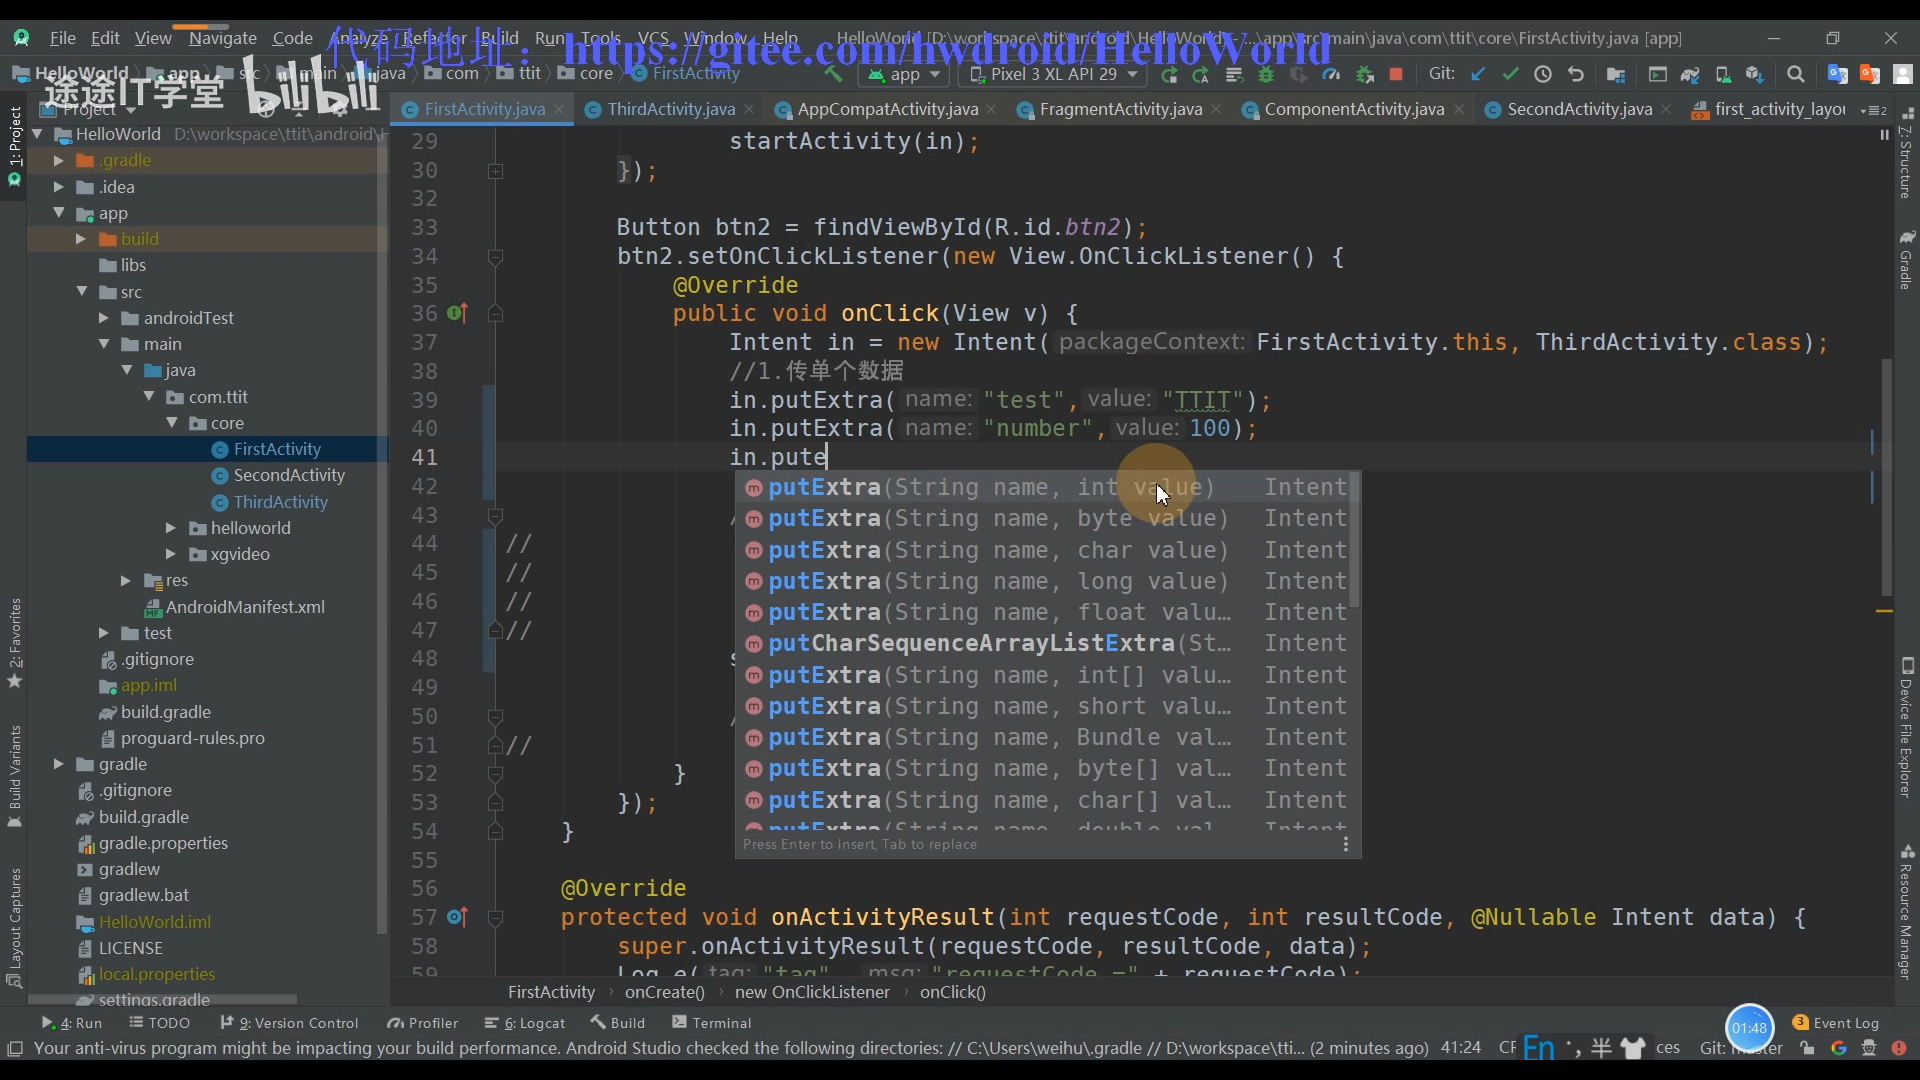Open the 6: Logcat tool window

pyautogui.click(x=524, y=1023)
